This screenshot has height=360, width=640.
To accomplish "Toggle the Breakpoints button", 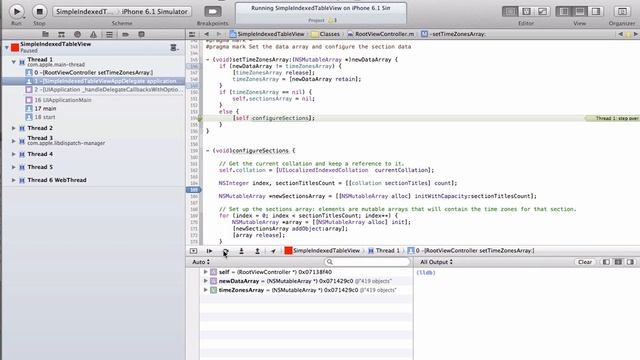I will tap(213, 11).
